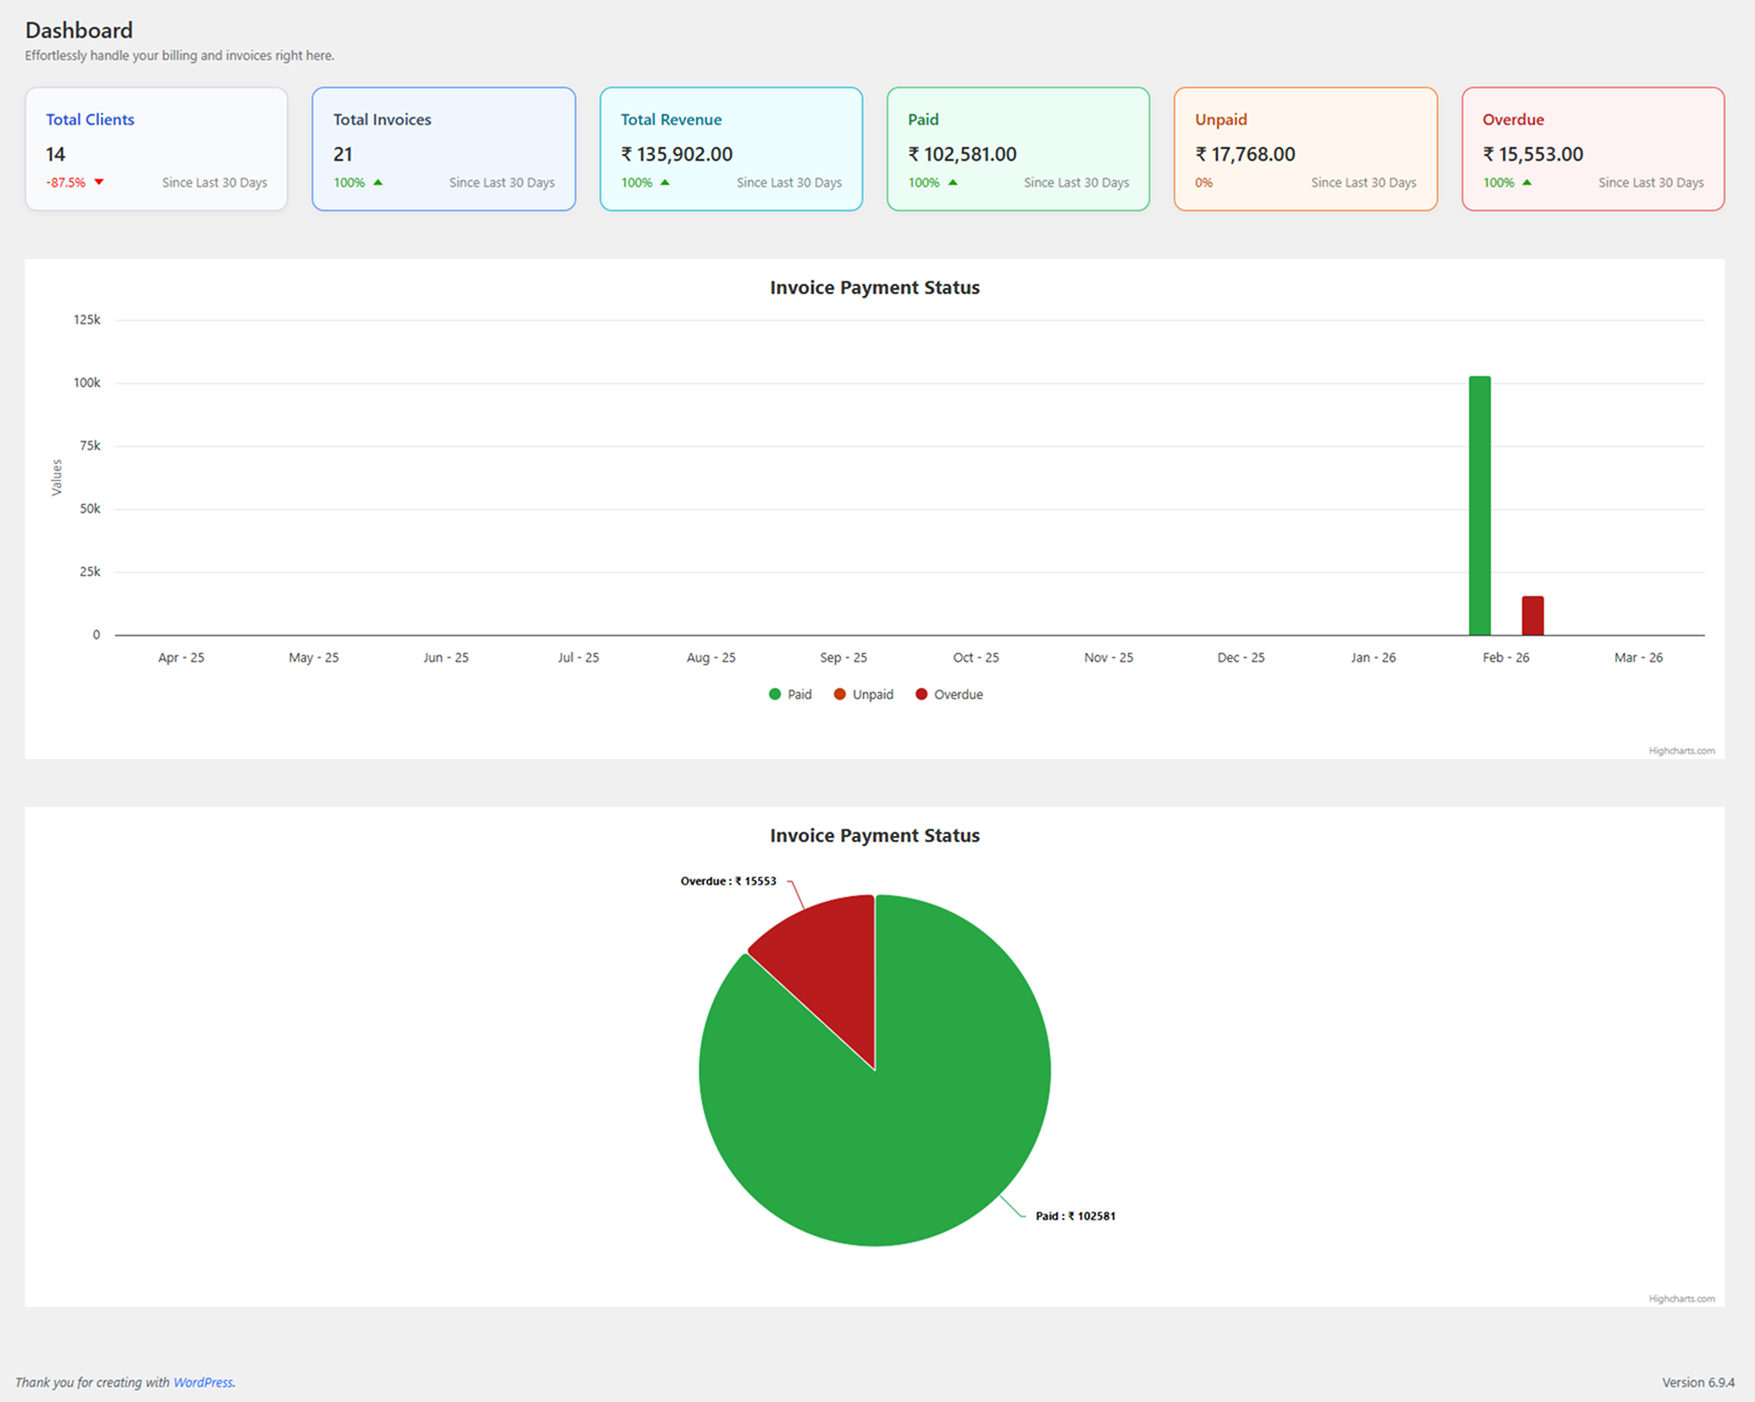
Task: Click the green upward arrow on Total Invoices card
Action: click(x=378, y=182)
